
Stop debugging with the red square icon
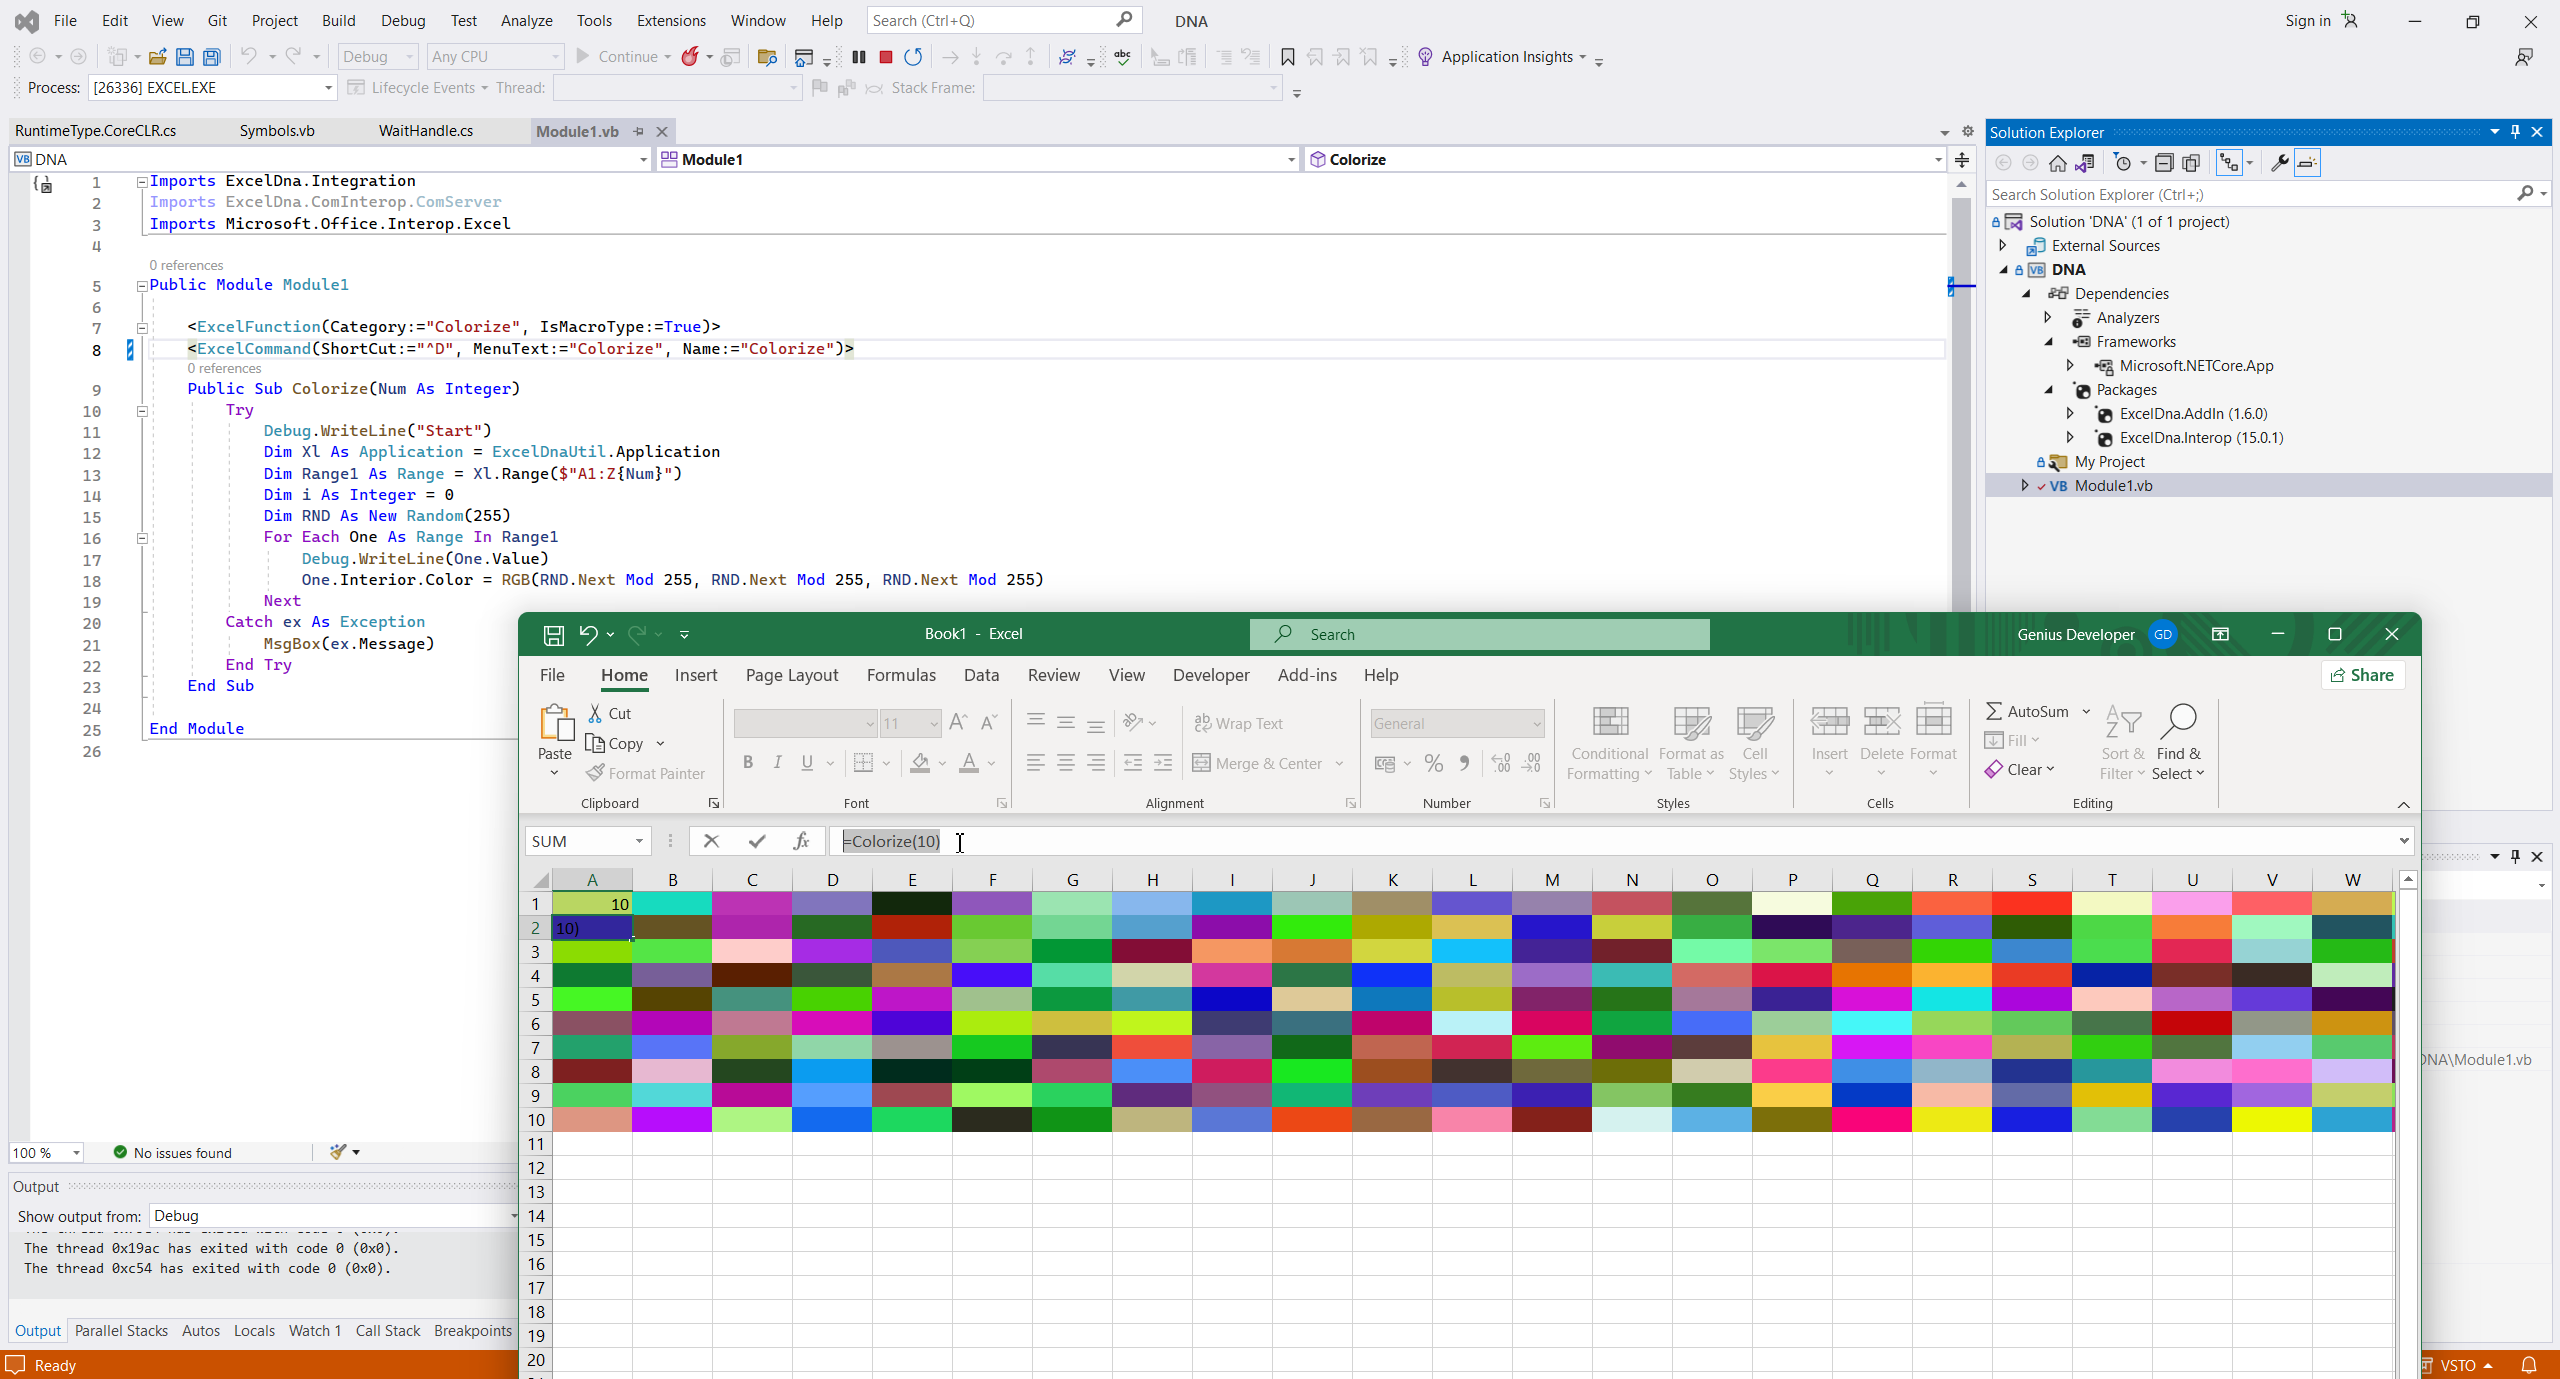click(885, 57)
